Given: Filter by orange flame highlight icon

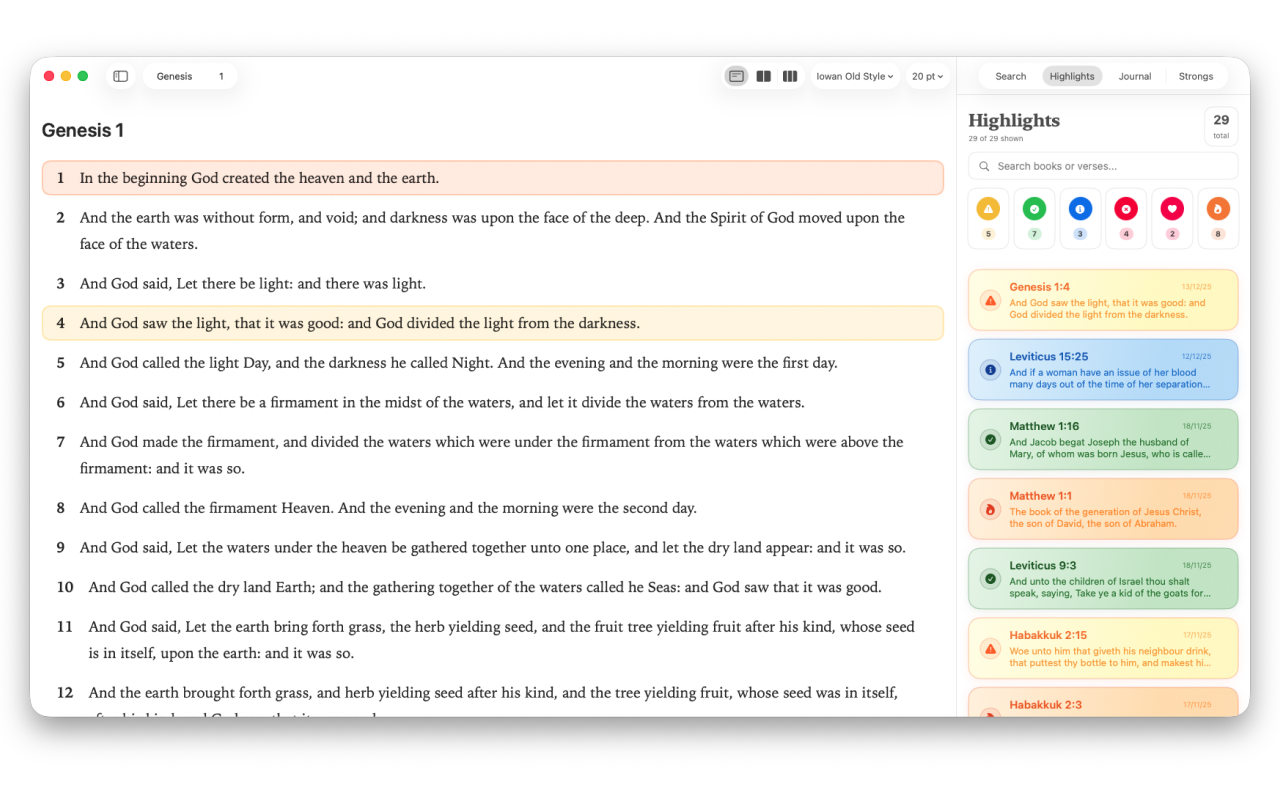Looking at the screenshot, I should tap(1218, 209).
